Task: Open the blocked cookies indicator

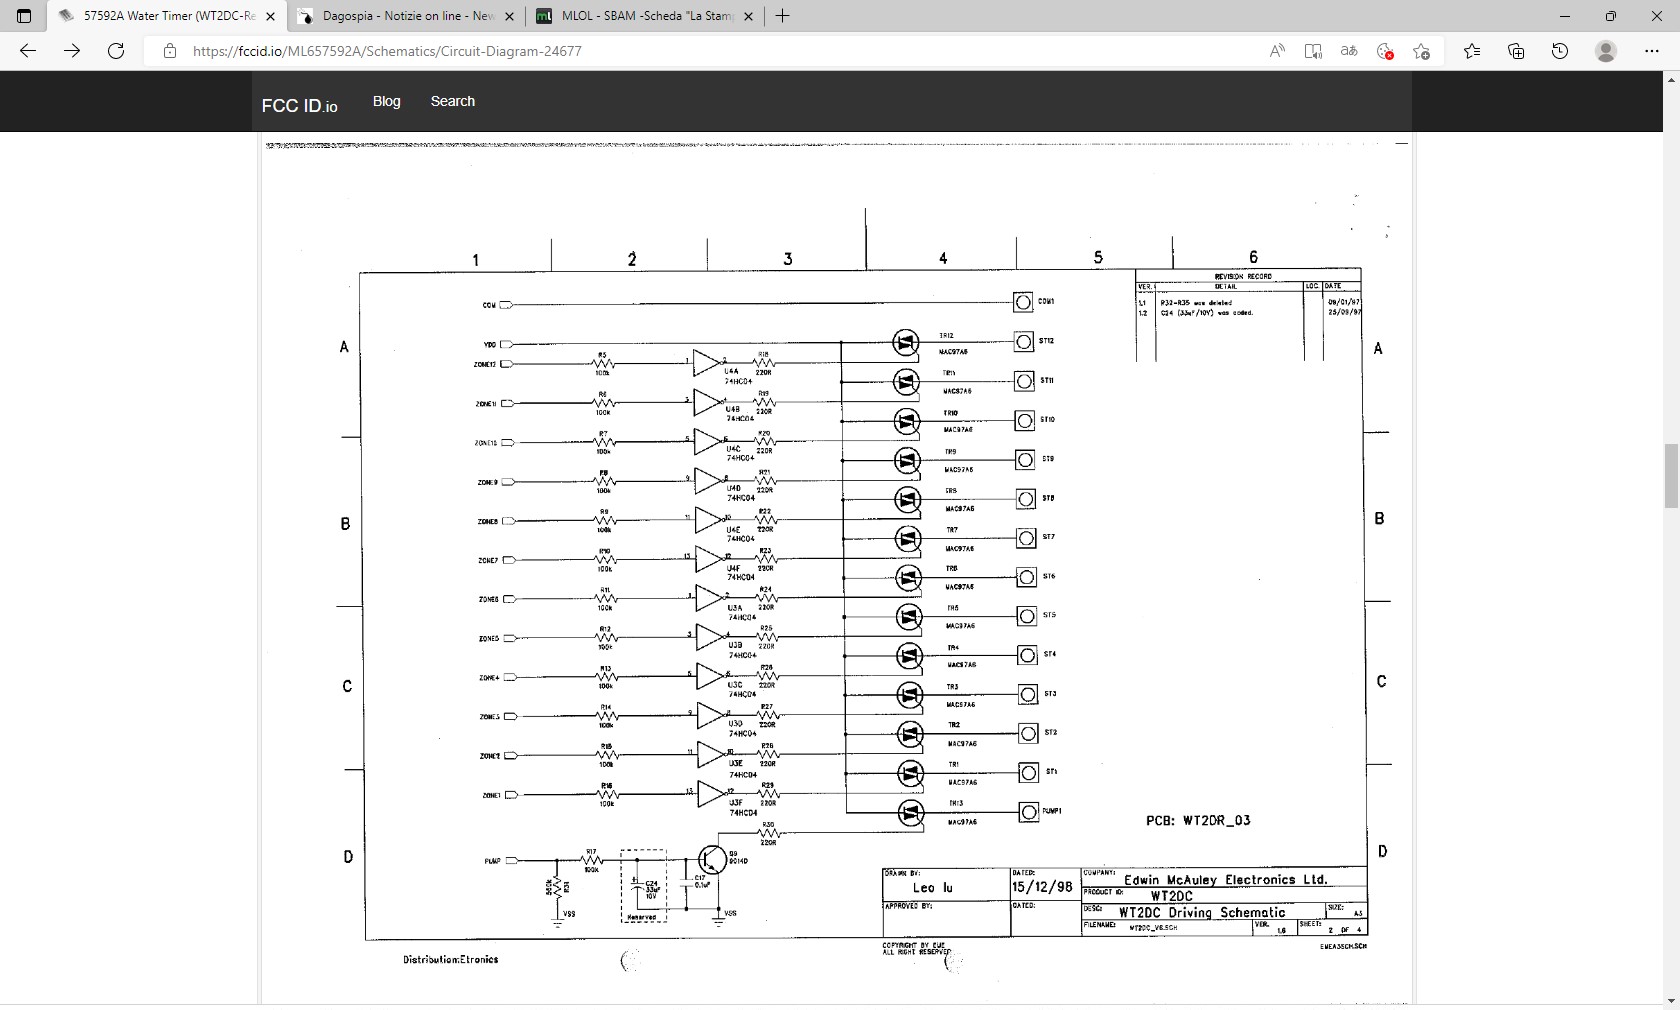Action: [x=1385, y=51]
